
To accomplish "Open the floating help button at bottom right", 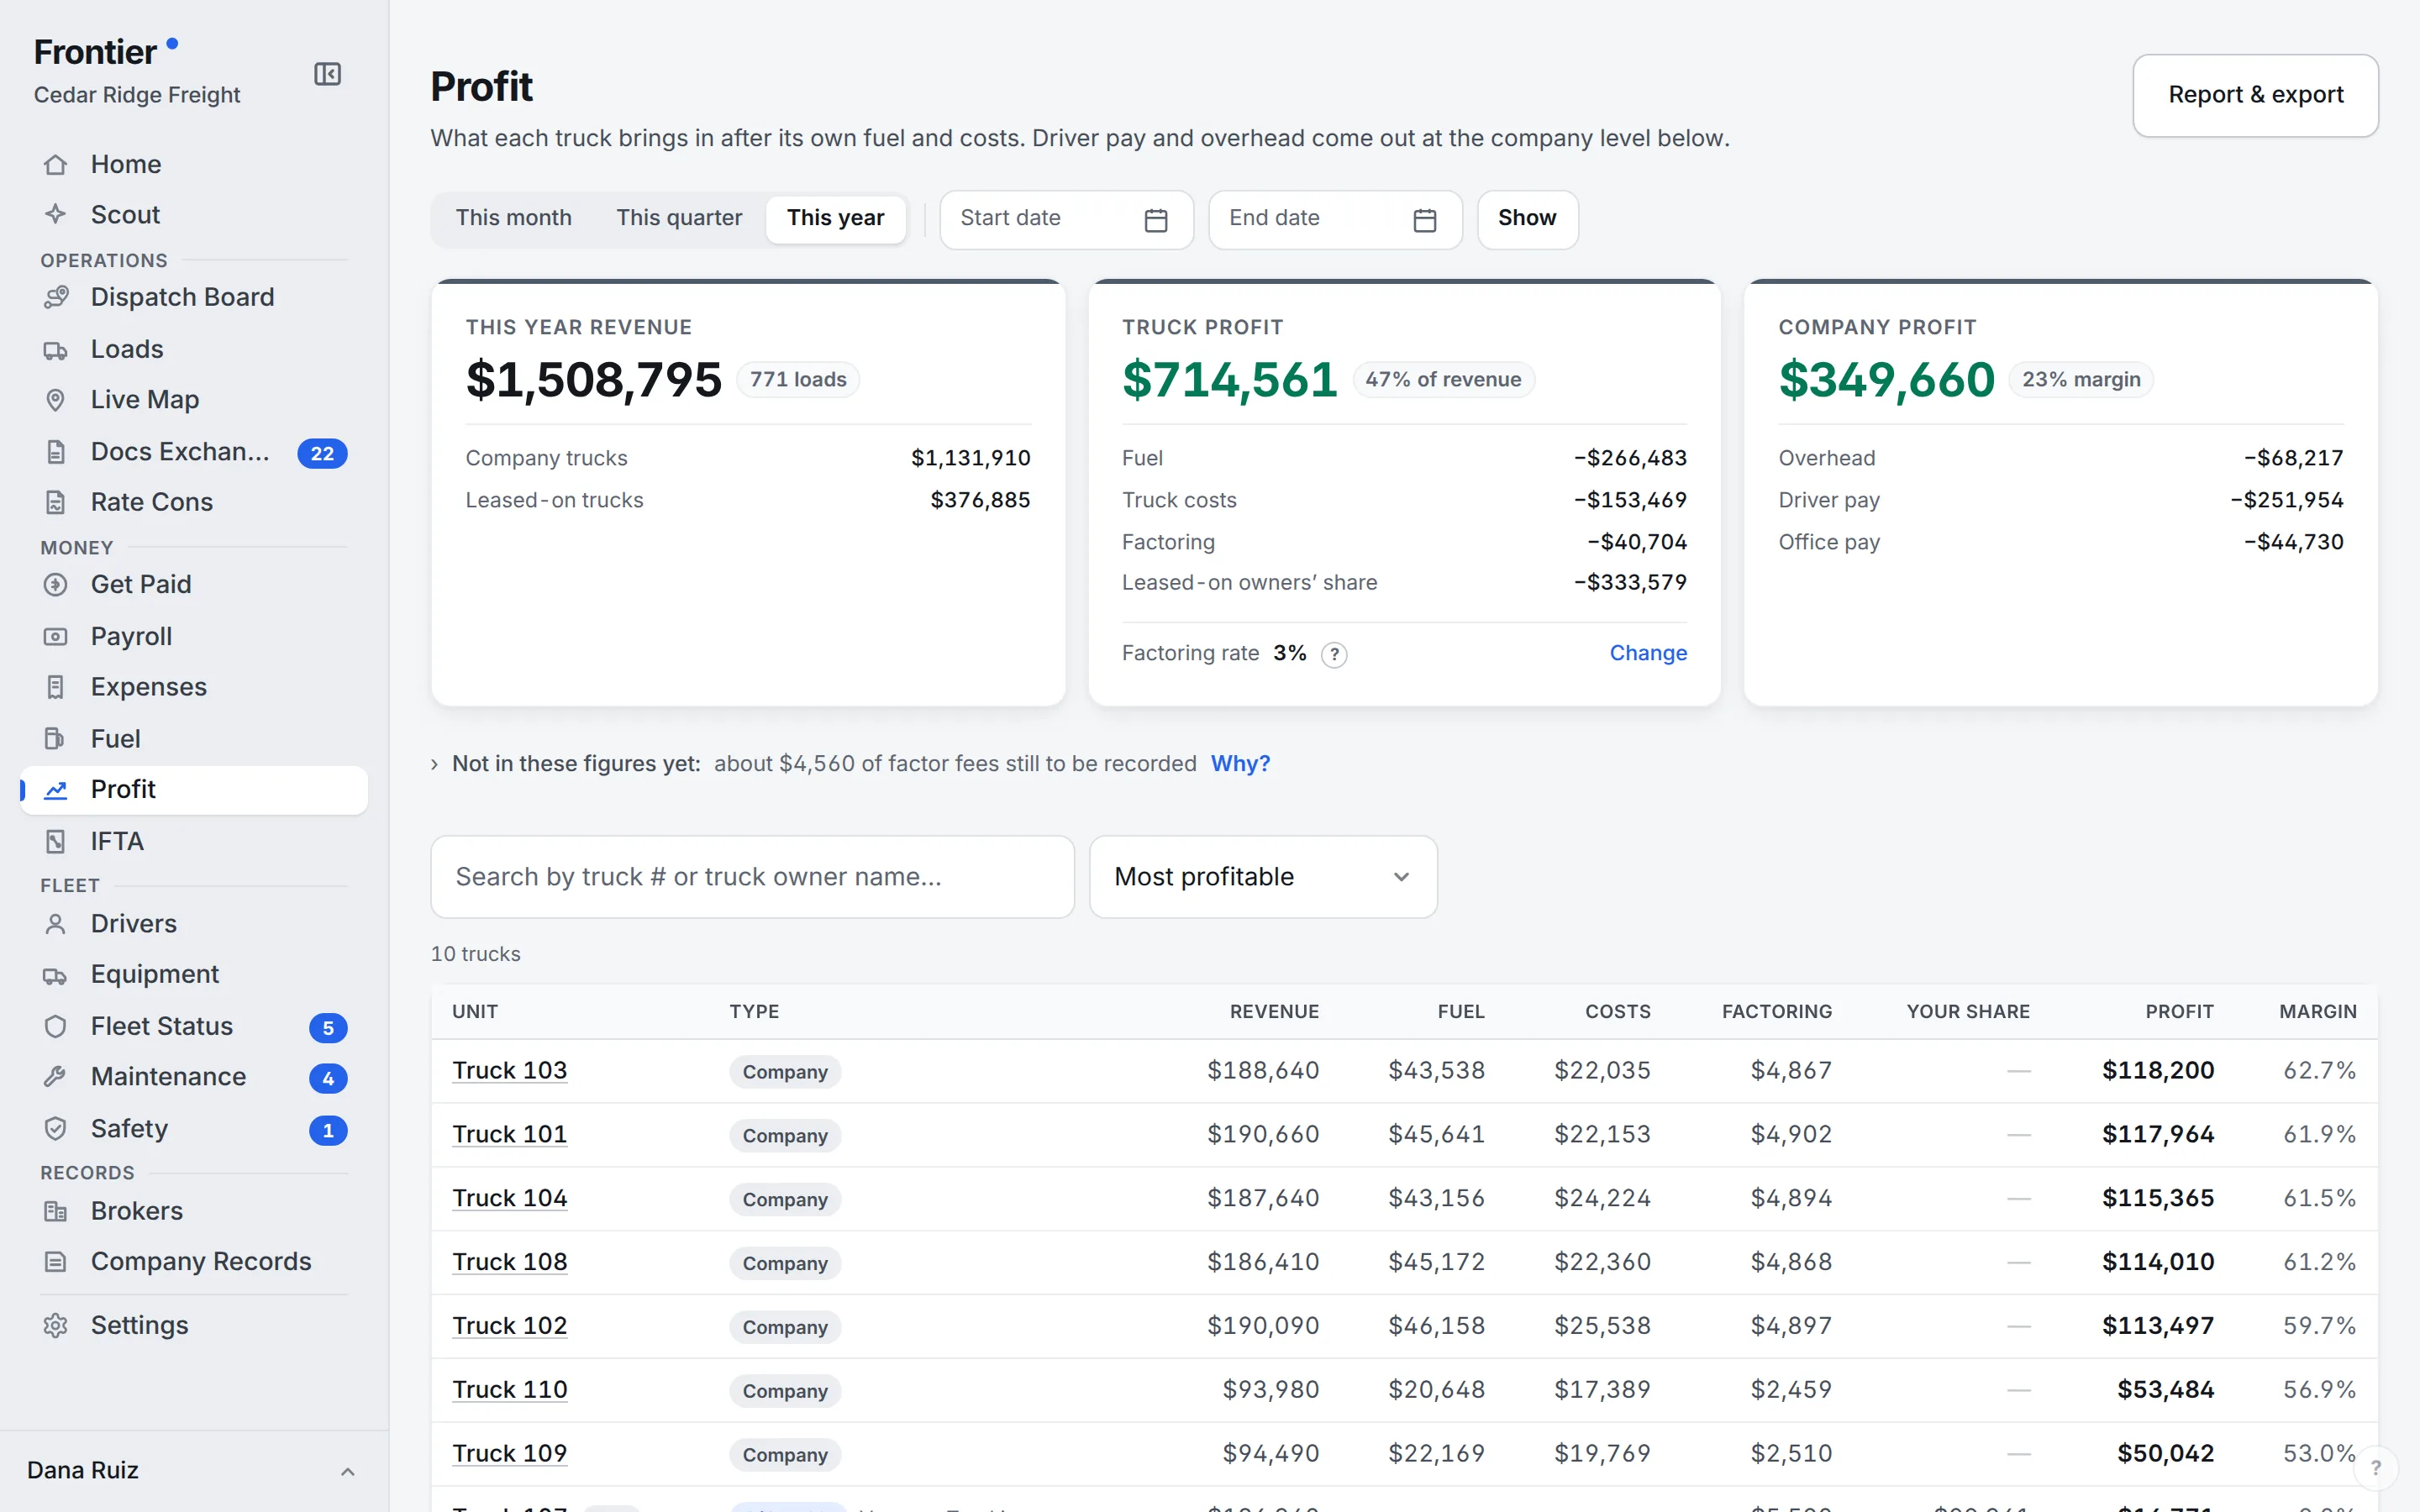I will pyautogui.click(x=2376, y=1468).
